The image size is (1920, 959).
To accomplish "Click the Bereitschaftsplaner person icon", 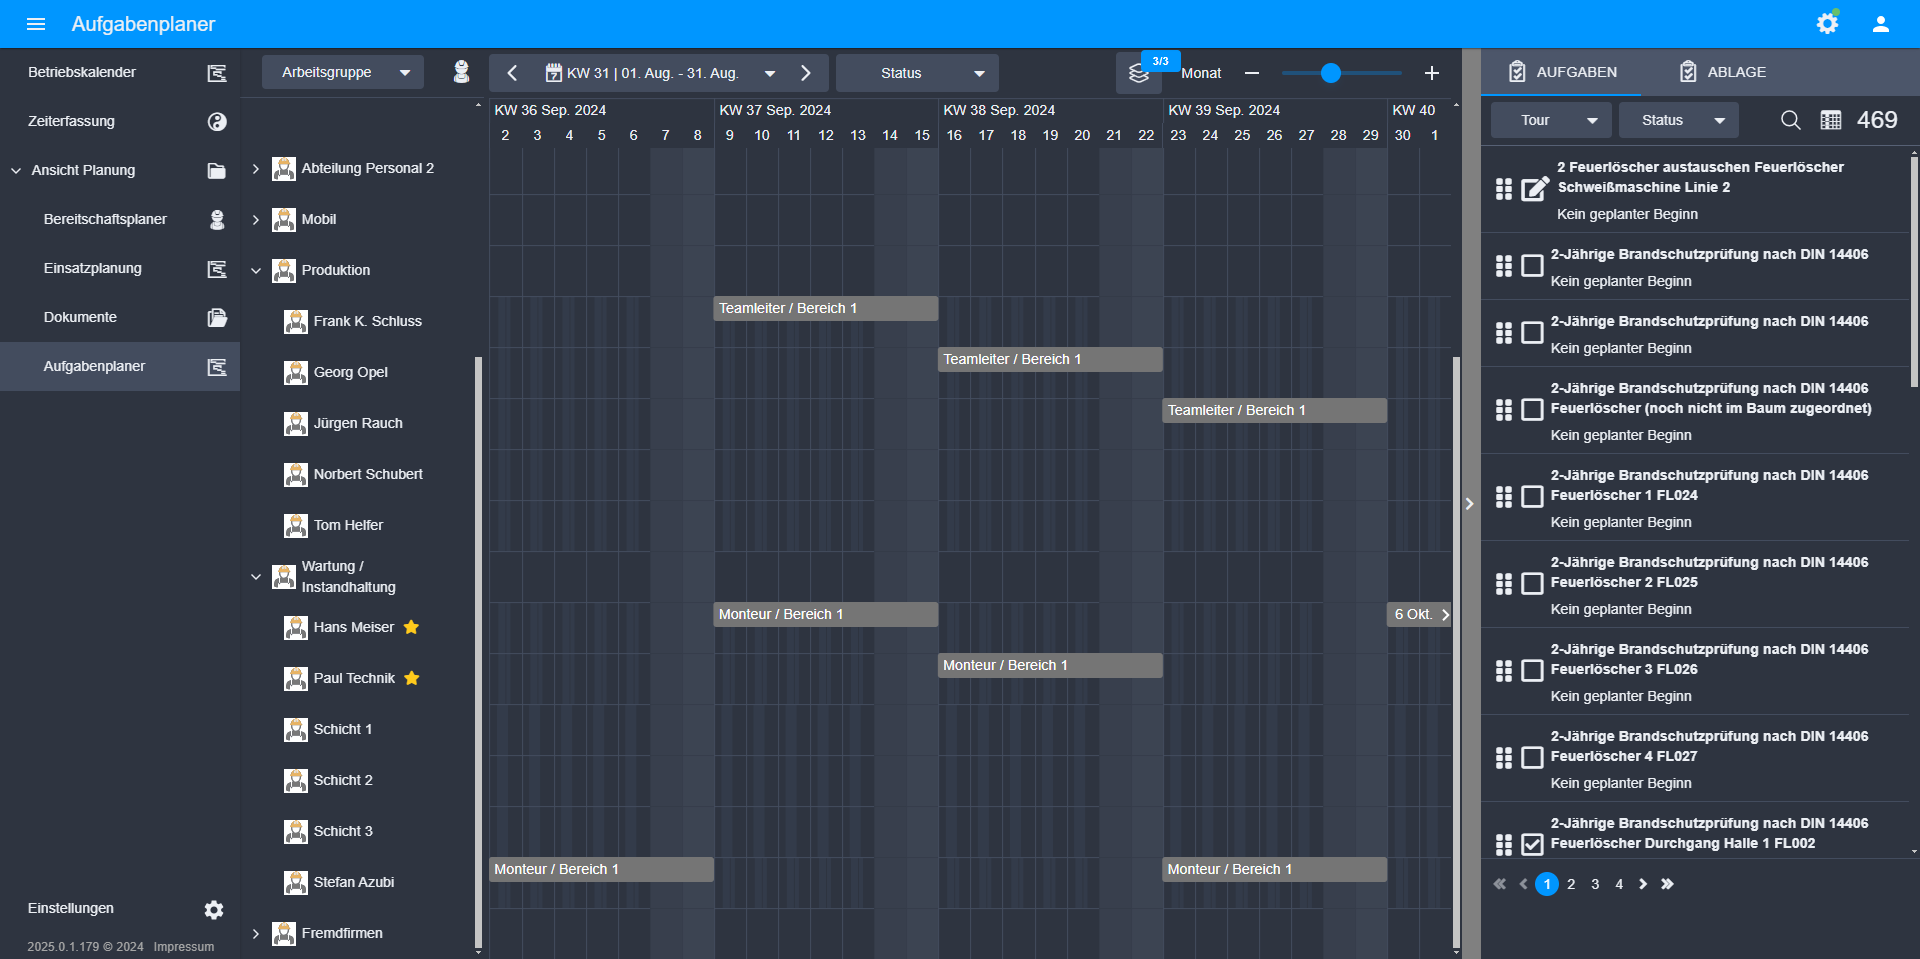I will (x=217, y=220).
